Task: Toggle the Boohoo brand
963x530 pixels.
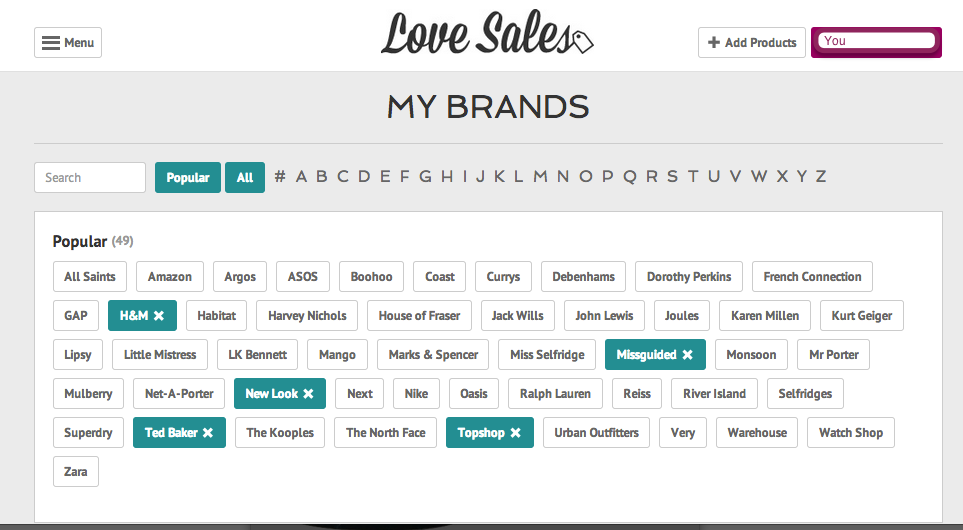Action: (x=371, y=276)
